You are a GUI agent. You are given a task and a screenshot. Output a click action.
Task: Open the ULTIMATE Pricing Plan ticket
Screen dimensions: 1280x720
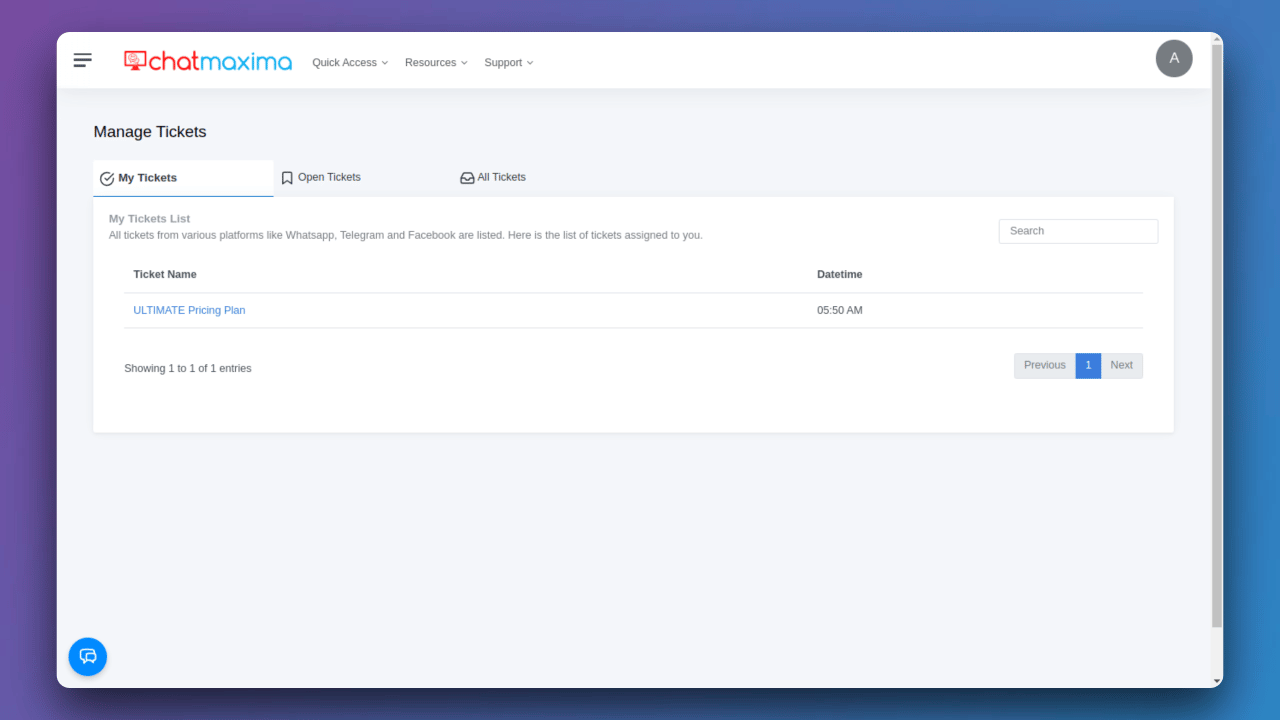click(x=189, y=310)
